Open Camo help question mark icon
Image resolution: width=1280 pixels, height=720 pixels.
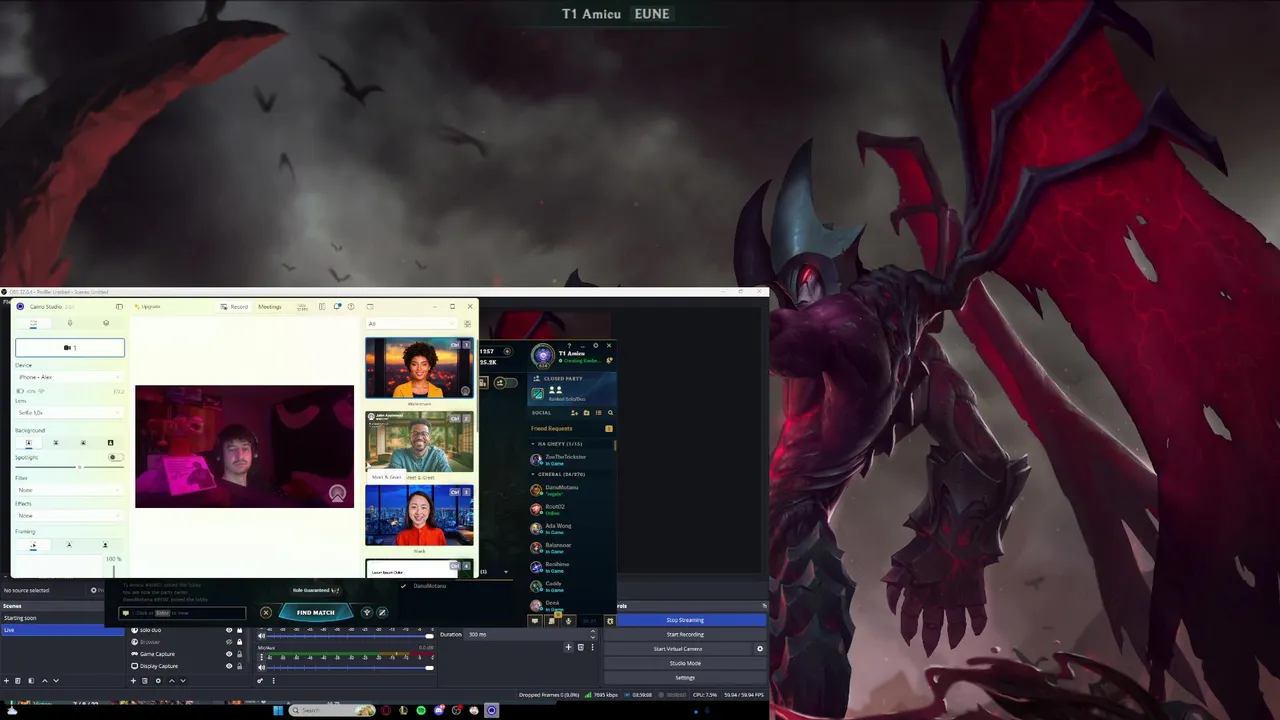351,306
